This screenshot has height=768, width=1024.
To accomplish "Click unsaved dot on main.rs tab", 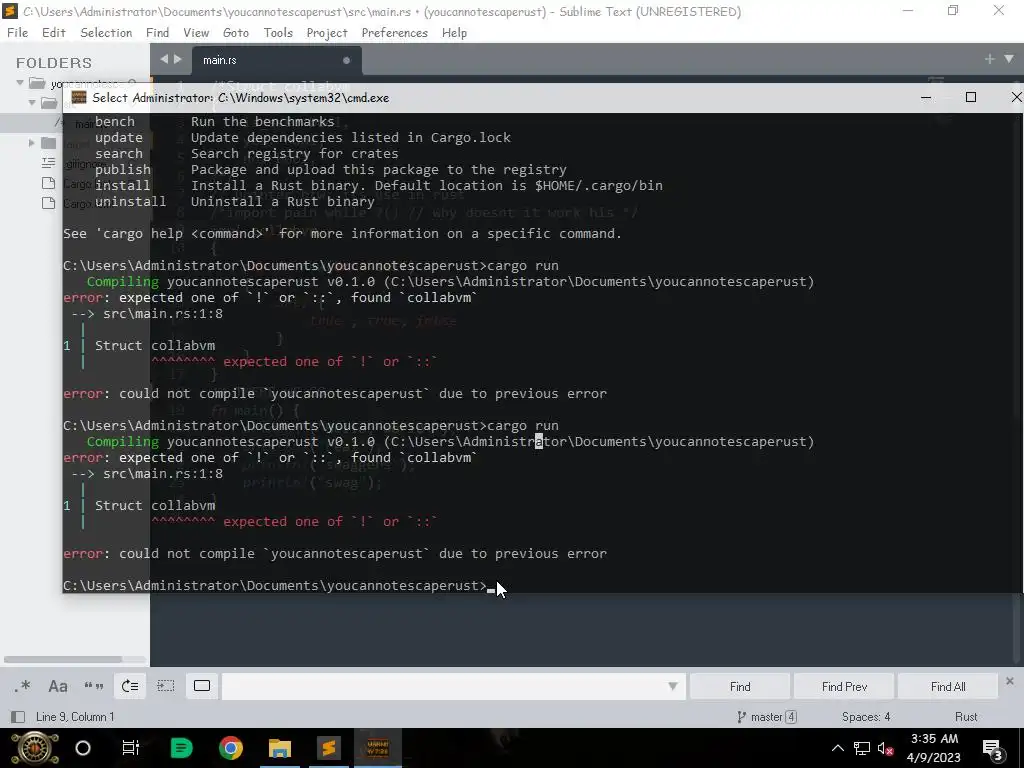I will [346, 60].
